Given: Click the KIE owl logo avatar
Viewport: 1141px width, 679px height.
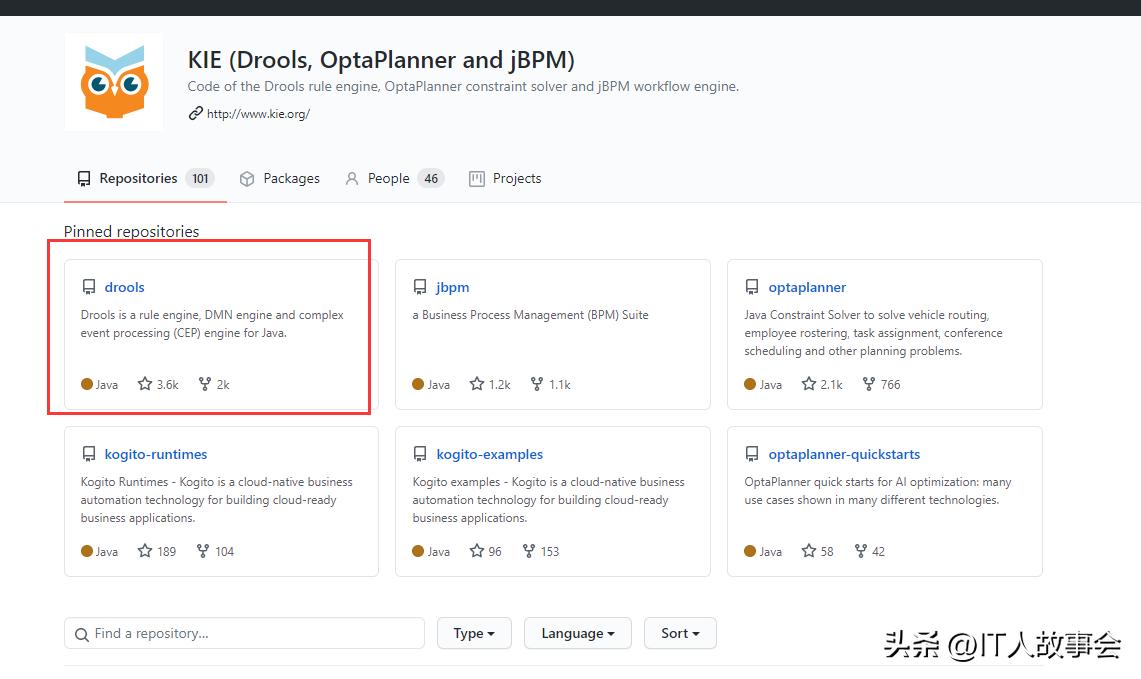Looking at the screenshot, I should pos(114,82).
